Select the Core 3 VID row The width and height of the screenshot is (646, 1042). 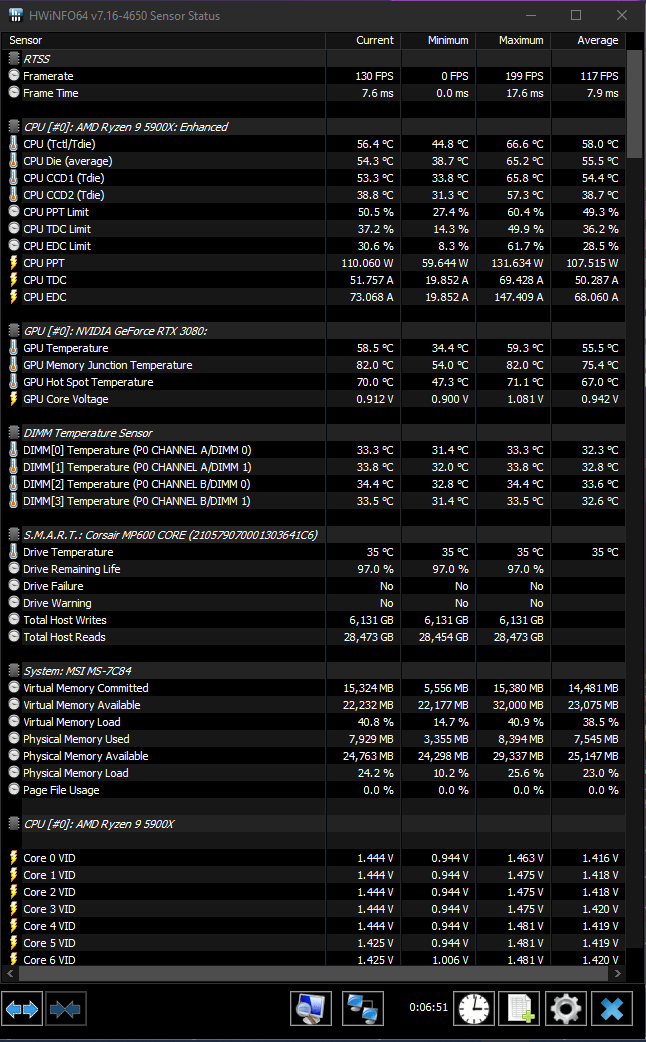click(x=314, y=908)
